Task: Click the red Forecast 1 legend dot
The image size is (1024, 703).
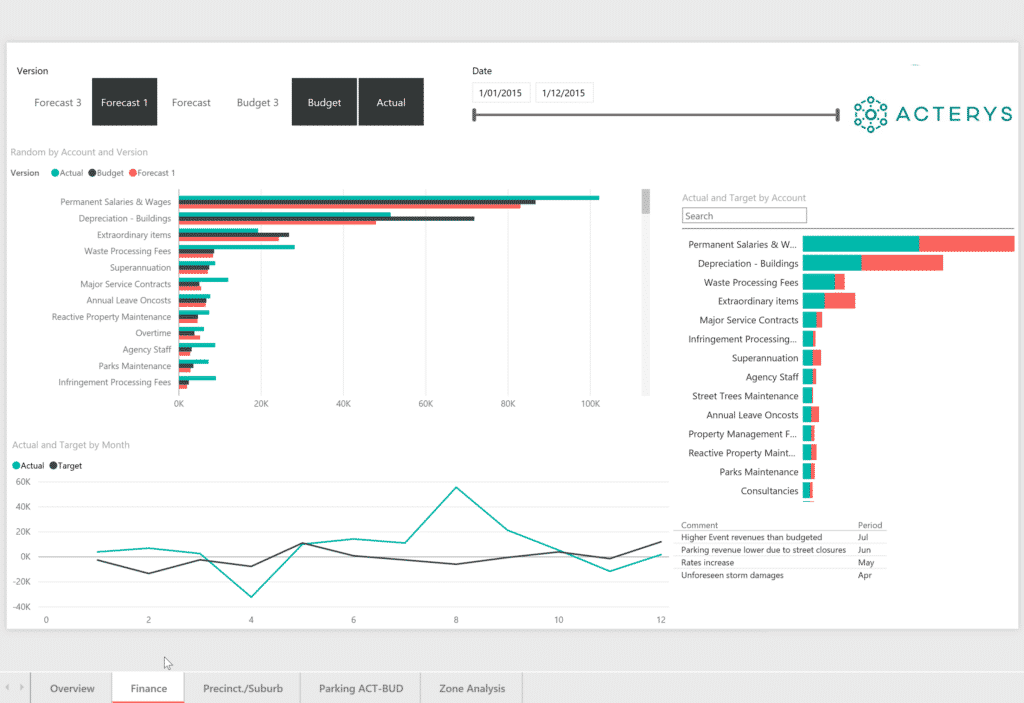Action: point(131,173)
